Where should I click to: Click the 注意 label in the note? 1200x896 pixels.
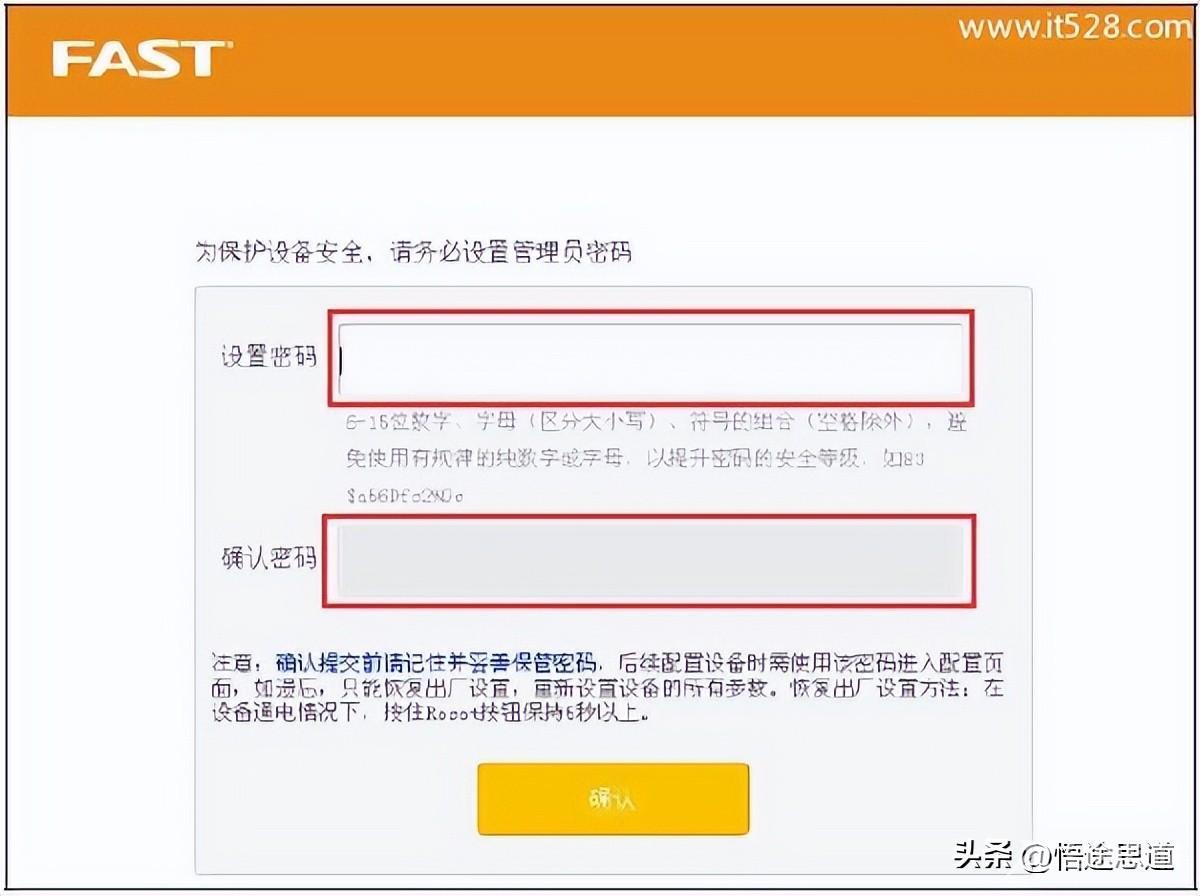click(x=229, y=662)
